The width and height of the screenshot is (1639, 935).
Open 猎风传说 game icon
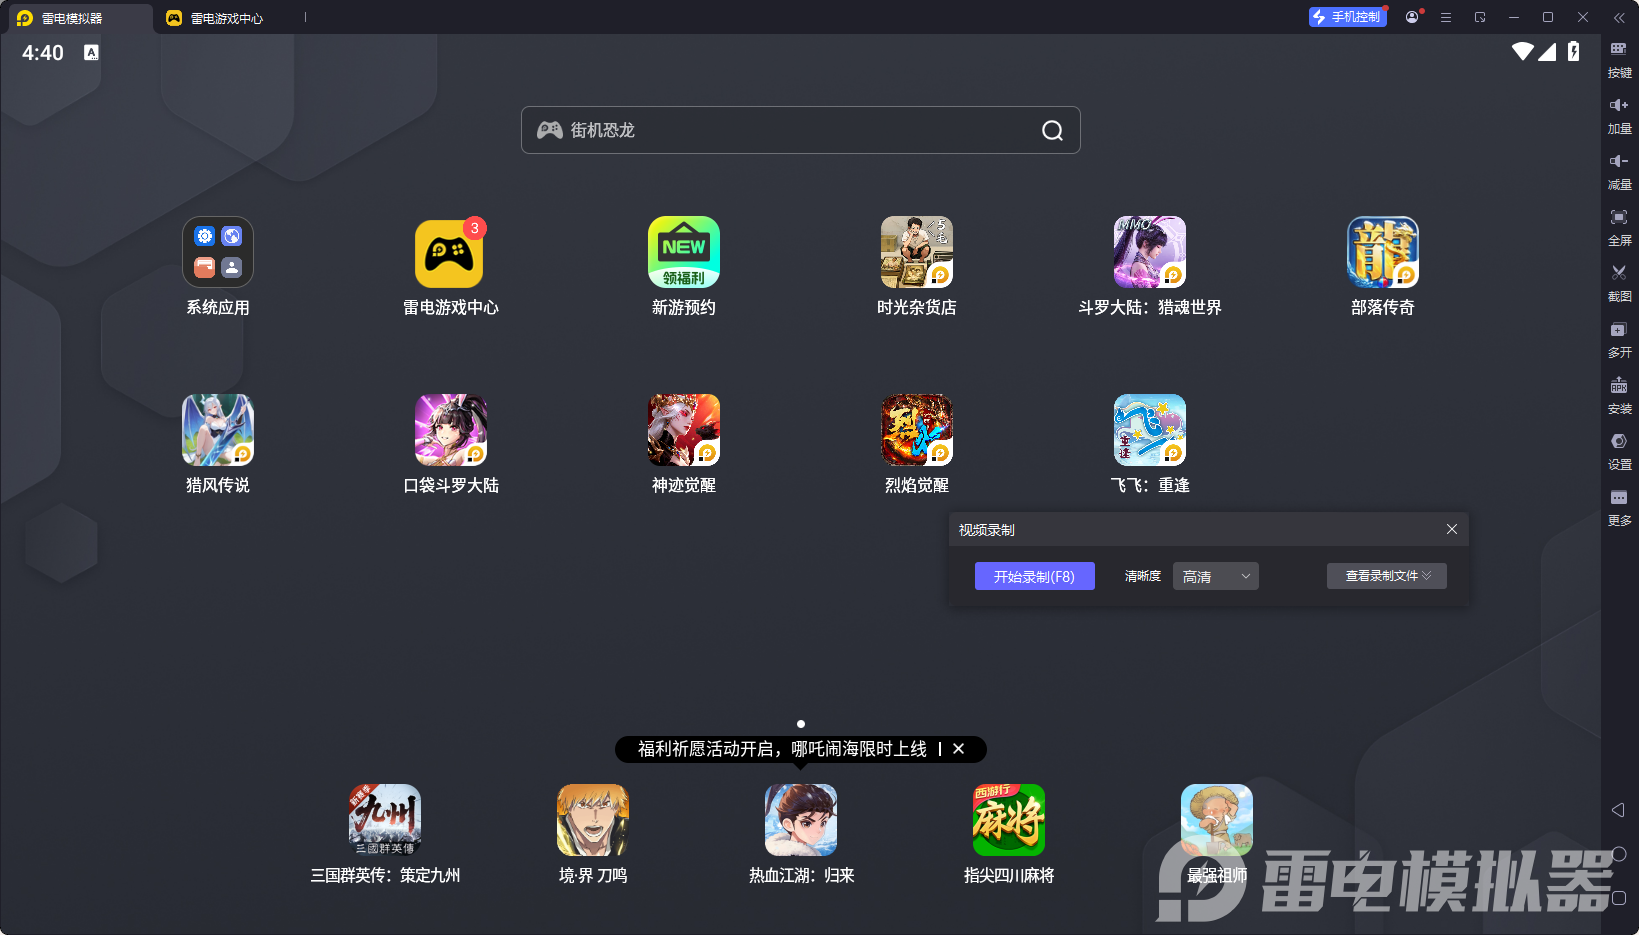pyautogui.click(x=218, y=430)
